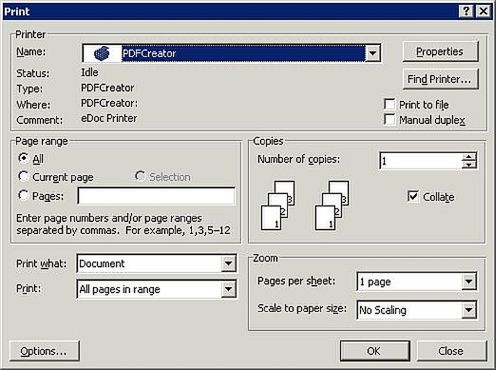The width and height of the screenshot is (496, 370).
Task: Confirm printing with the OK button
Action: pyautogui.click(x=375, y=351)
